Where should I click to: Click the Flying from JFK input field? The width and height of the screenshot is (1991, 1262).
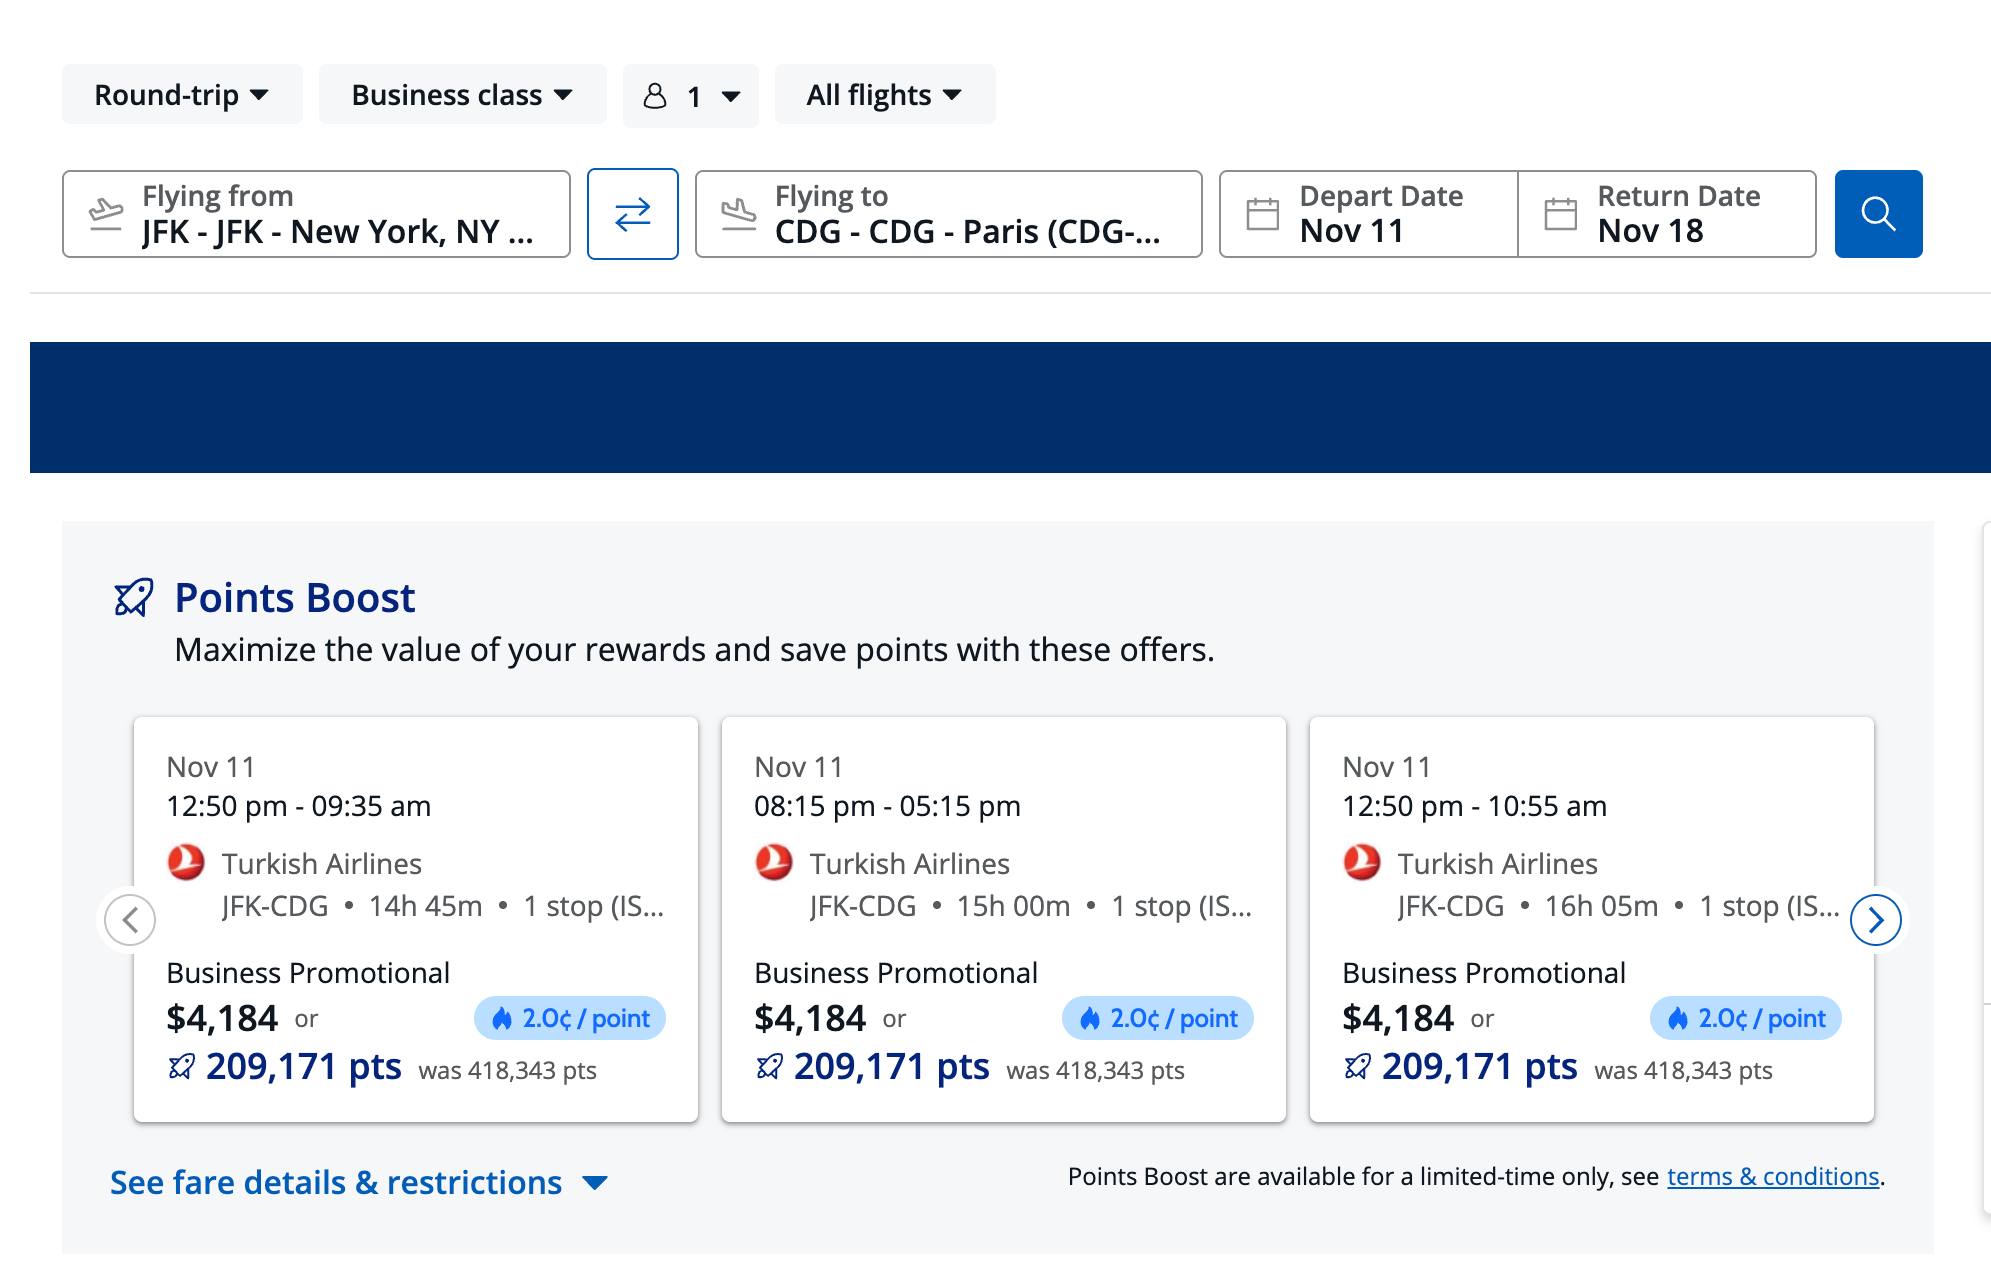pos(316,214)
